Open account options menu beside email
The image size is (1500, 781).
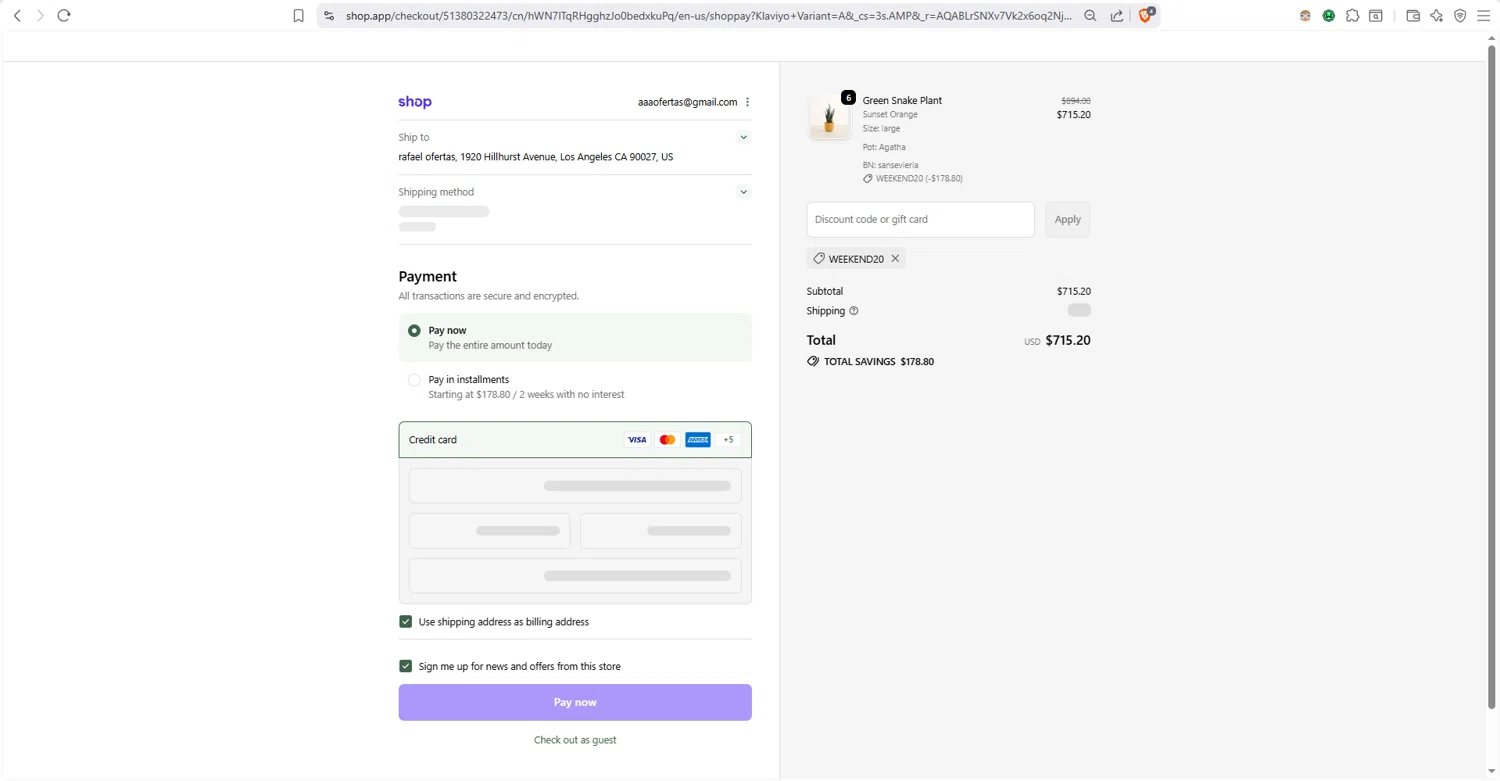coord(748,102)
